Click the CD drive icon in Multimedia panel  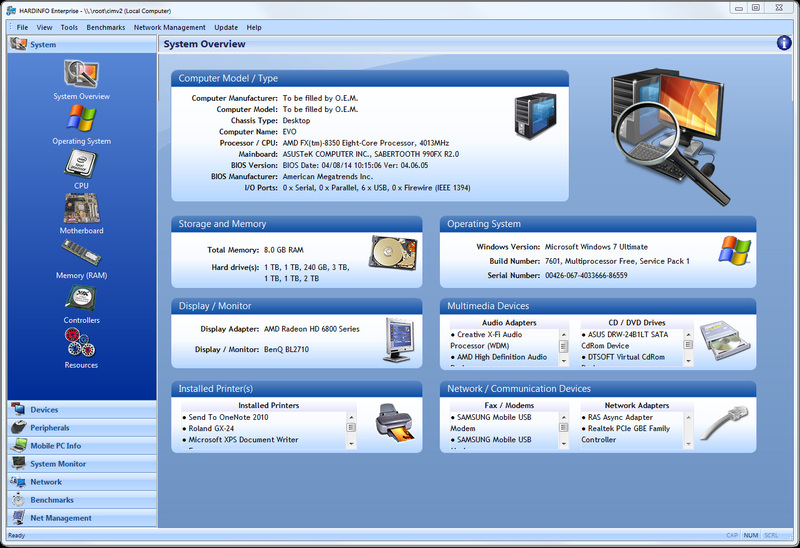pos(724,340)
